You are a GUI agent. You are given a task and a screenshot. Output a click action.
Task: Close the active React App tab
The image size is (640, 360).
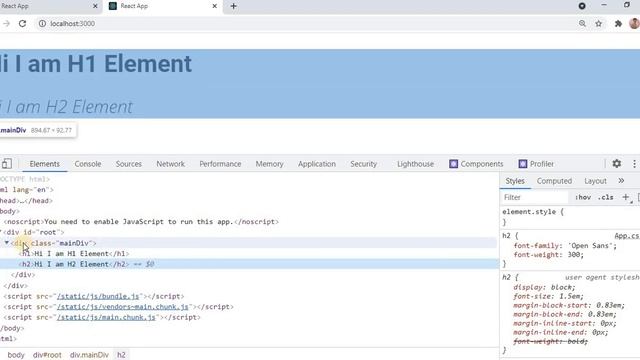click(215, 6)
